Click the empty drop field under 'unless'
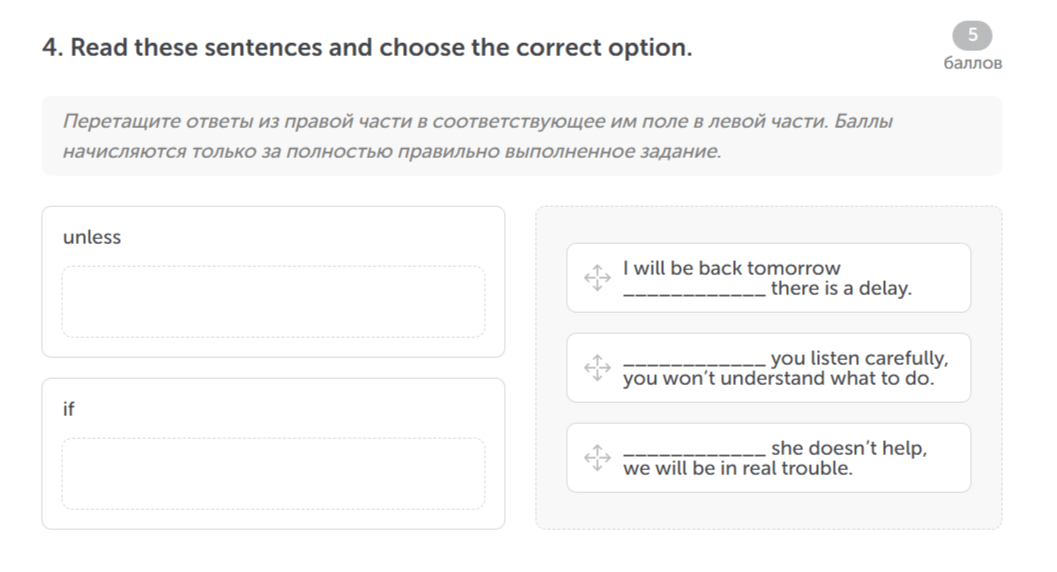The width and height of the screenshot is (1057, 572). click(x=273, y=302)
